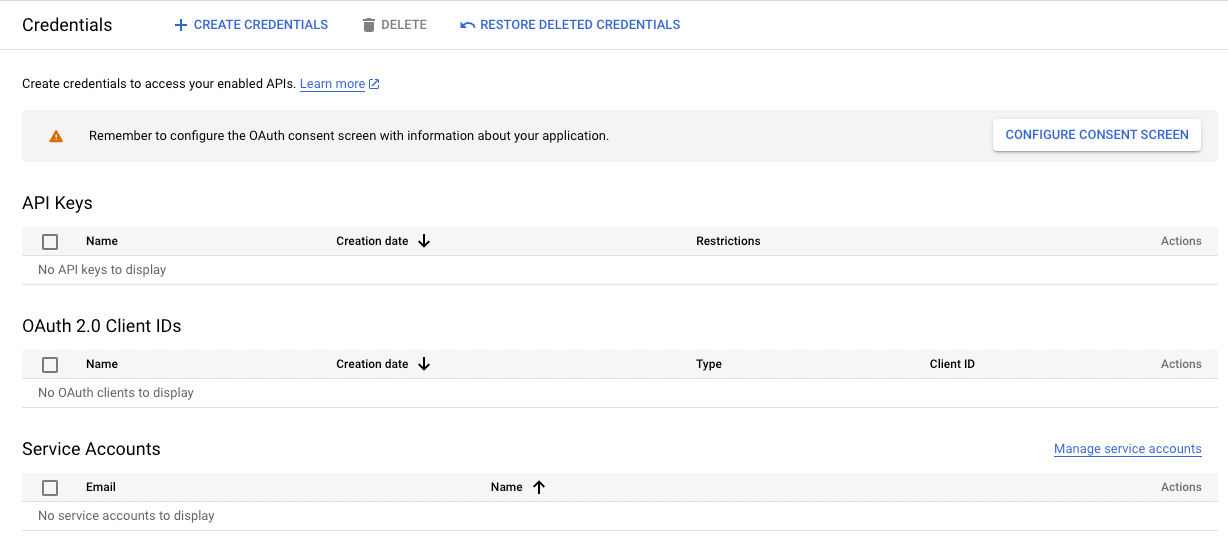Click the trash can Delete icon
1228x541 pixels.
pos(369,25)
